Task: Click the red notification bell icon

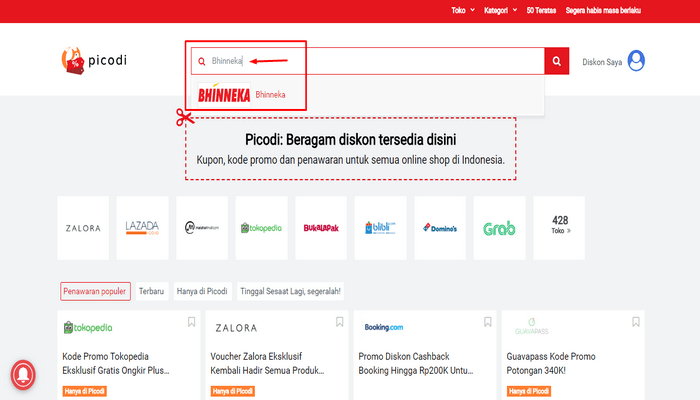Action: coord(23,375)
